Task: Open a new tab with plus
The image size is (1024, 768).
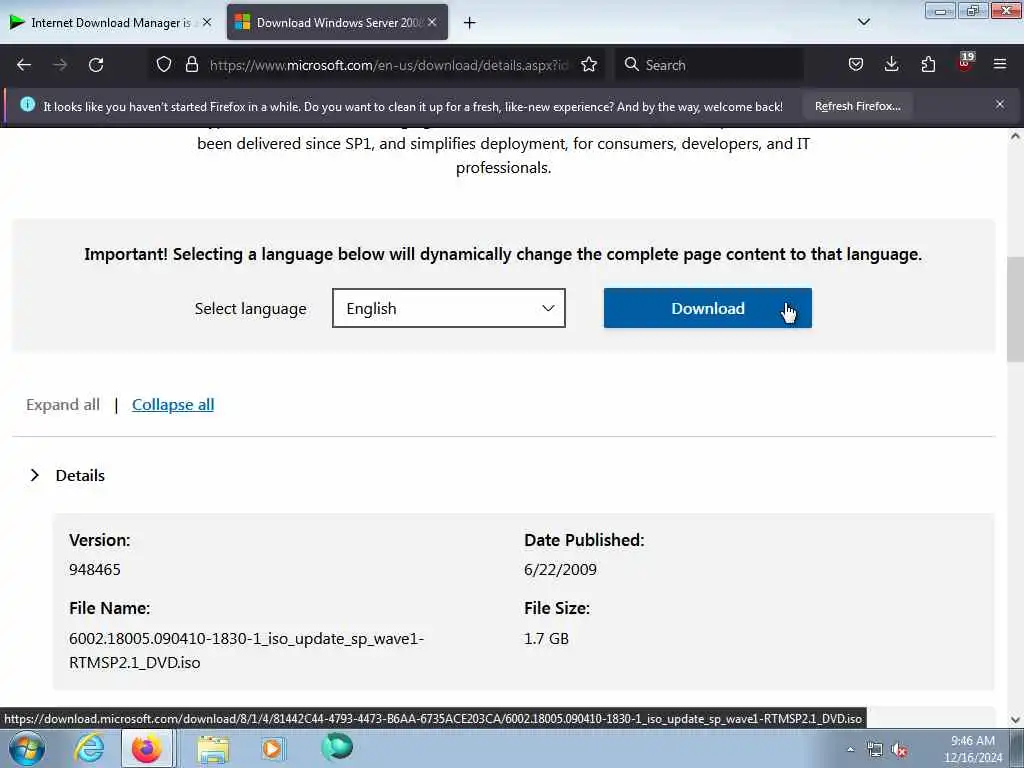Action: [x=470, y=23]
